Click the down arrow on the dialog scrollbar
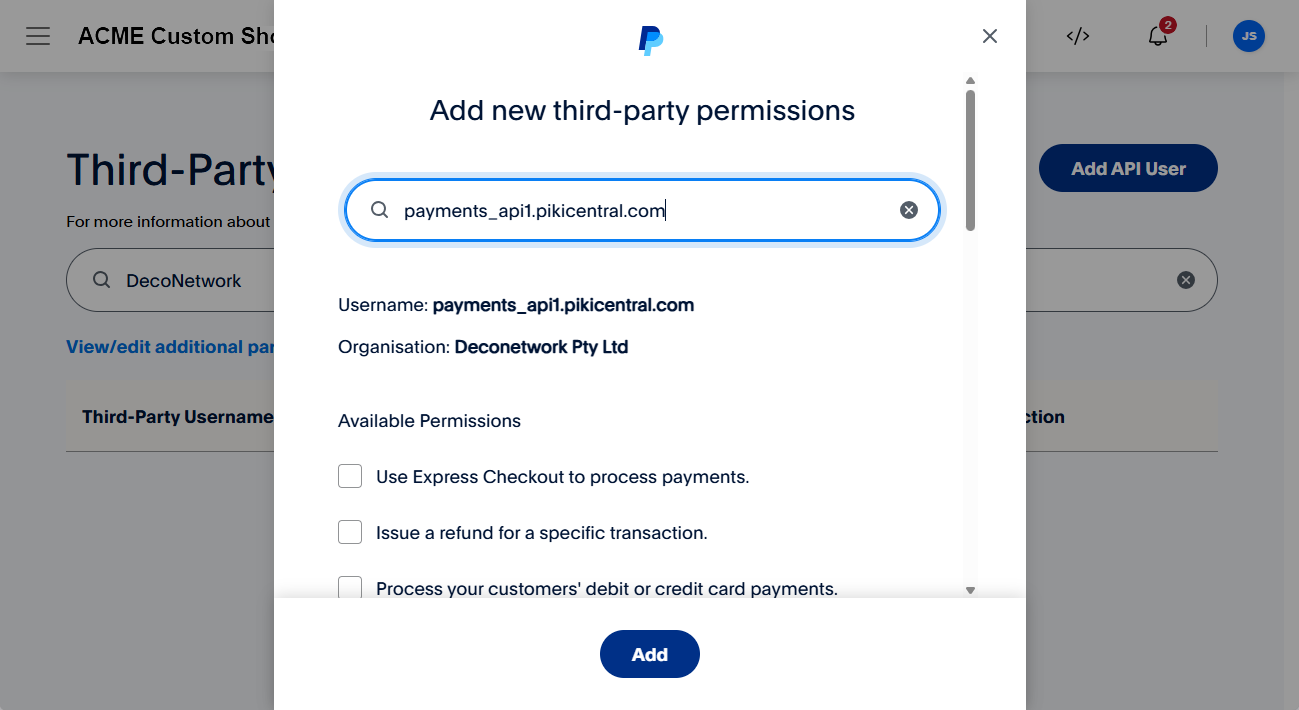 tap(970, 590)
